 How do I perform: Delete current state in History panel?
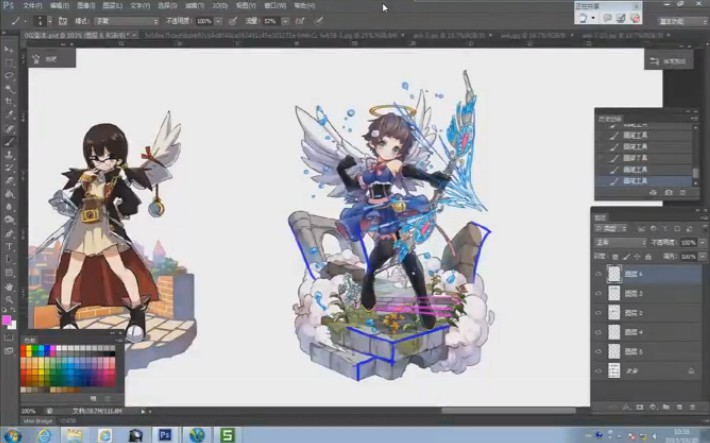pos(683,193)
